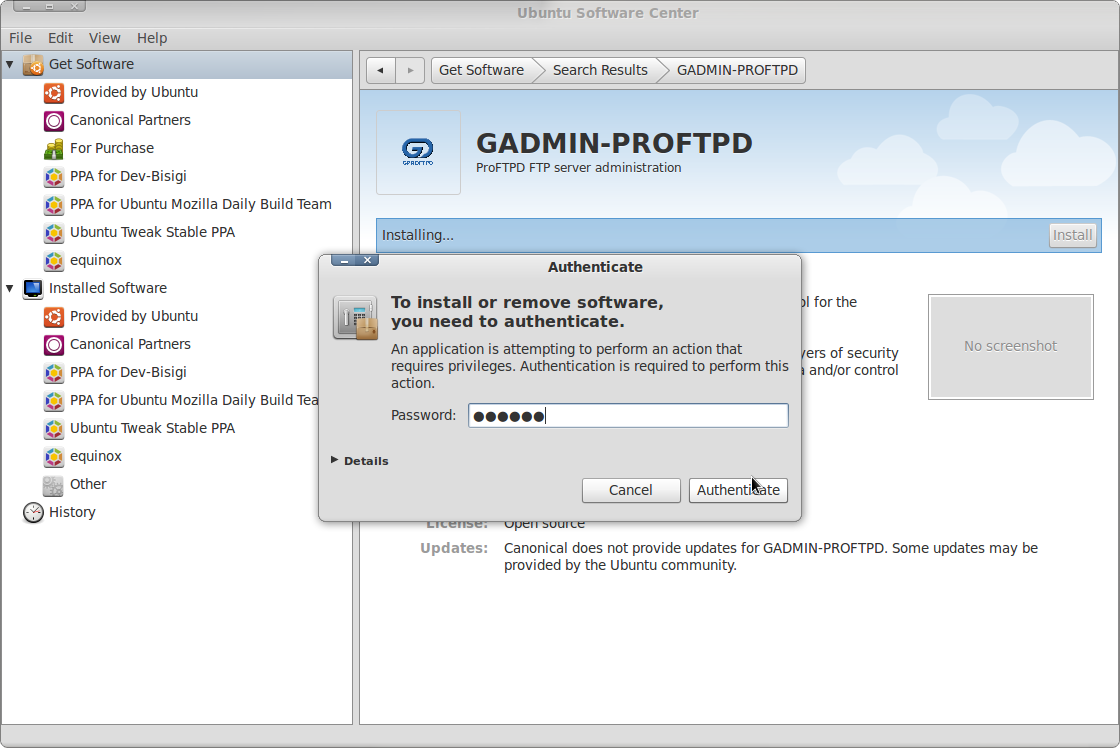Click PPA for Dev-Bisigi icon under Get Software

[54, 176]
